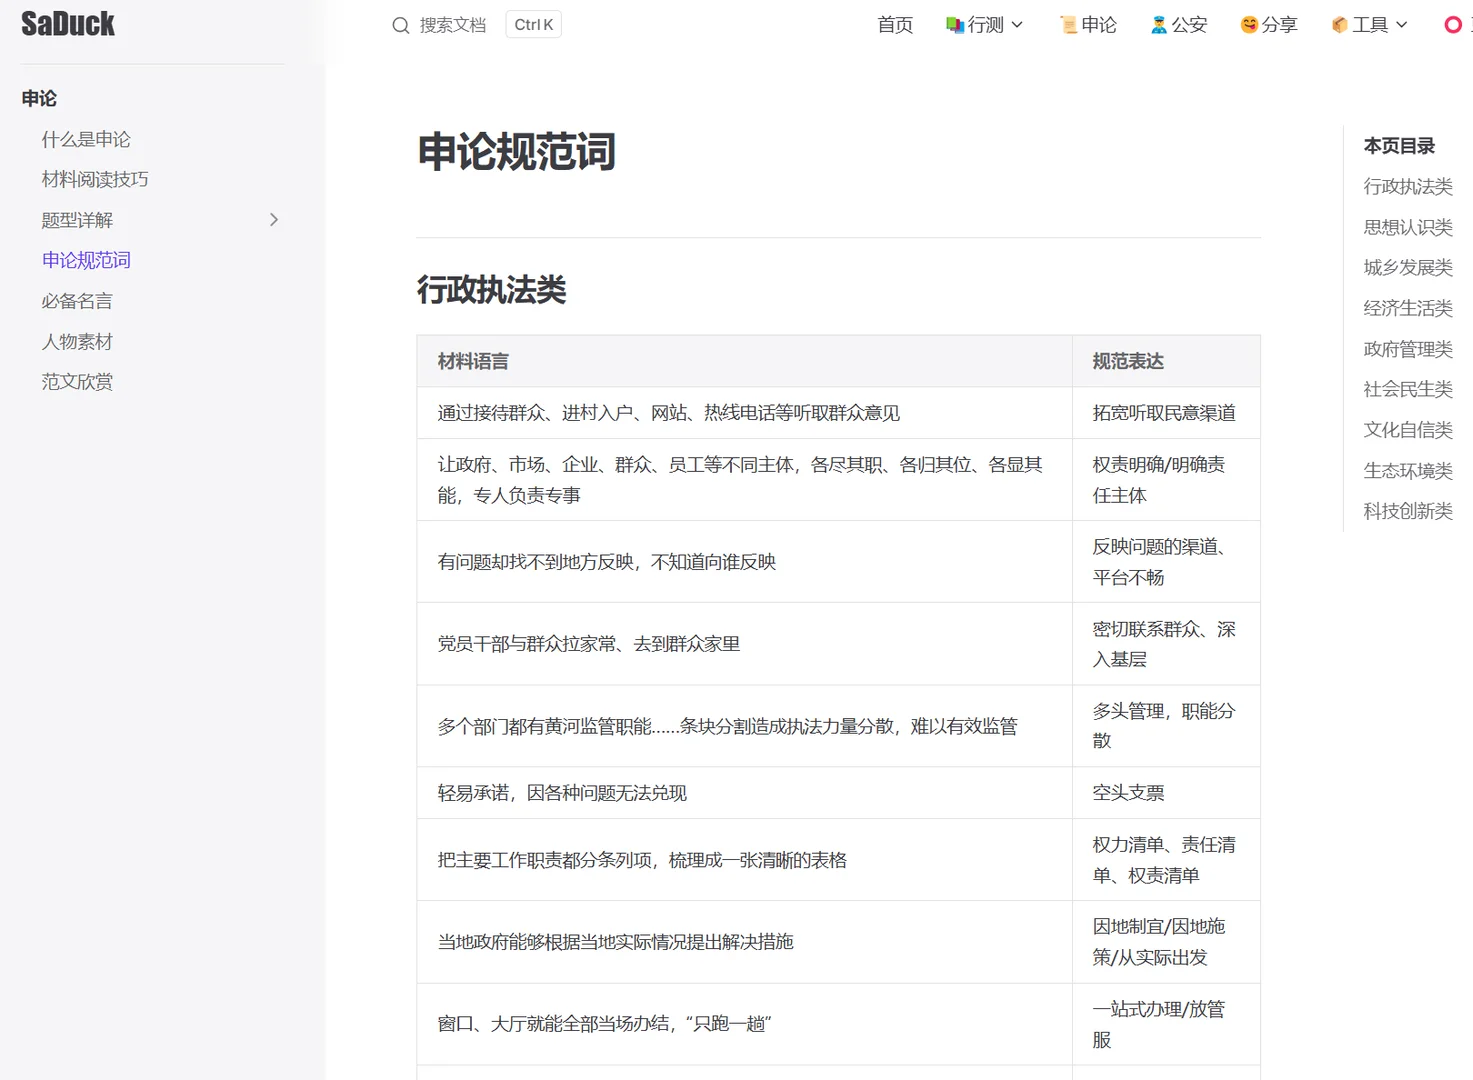1473x1080 pixels.
Task: Click the SaDuck logo
Action: tap(66, 23)
